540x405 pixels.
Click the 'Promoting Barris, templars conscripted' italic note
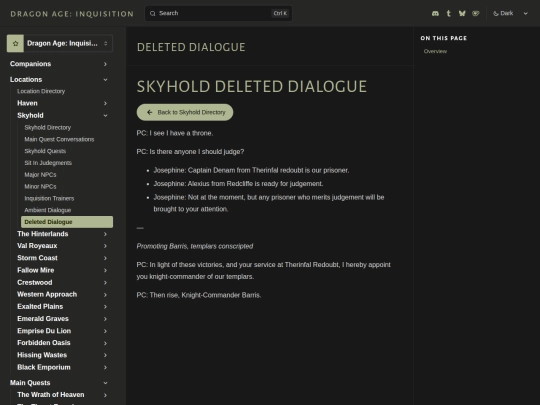(195, 246)
